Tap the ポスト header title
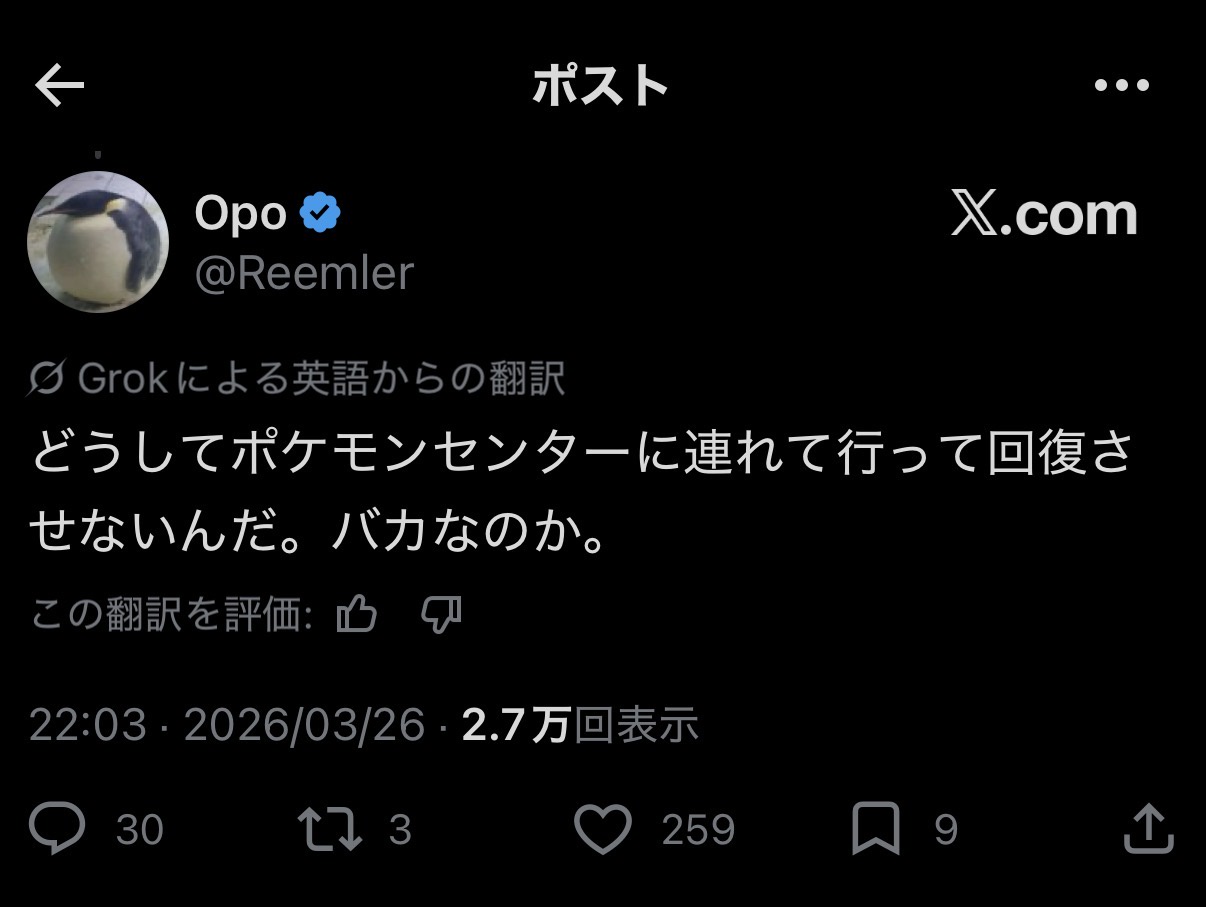 click(x=600, y=87)
